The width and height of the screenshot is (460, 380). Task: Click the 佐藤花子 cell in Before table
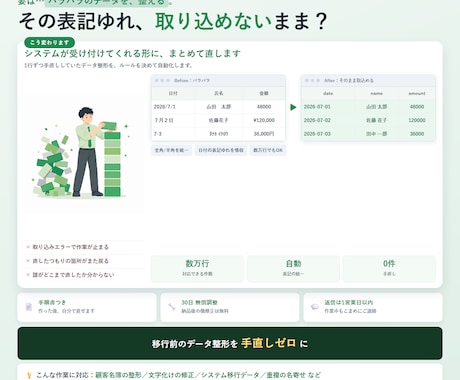[x=219, y=120]
